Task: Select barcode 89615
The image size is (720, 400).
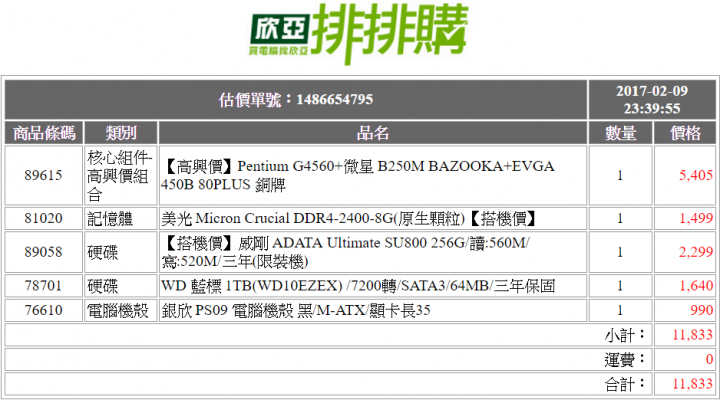Action: pyautogui.click(x=44, y=175)
